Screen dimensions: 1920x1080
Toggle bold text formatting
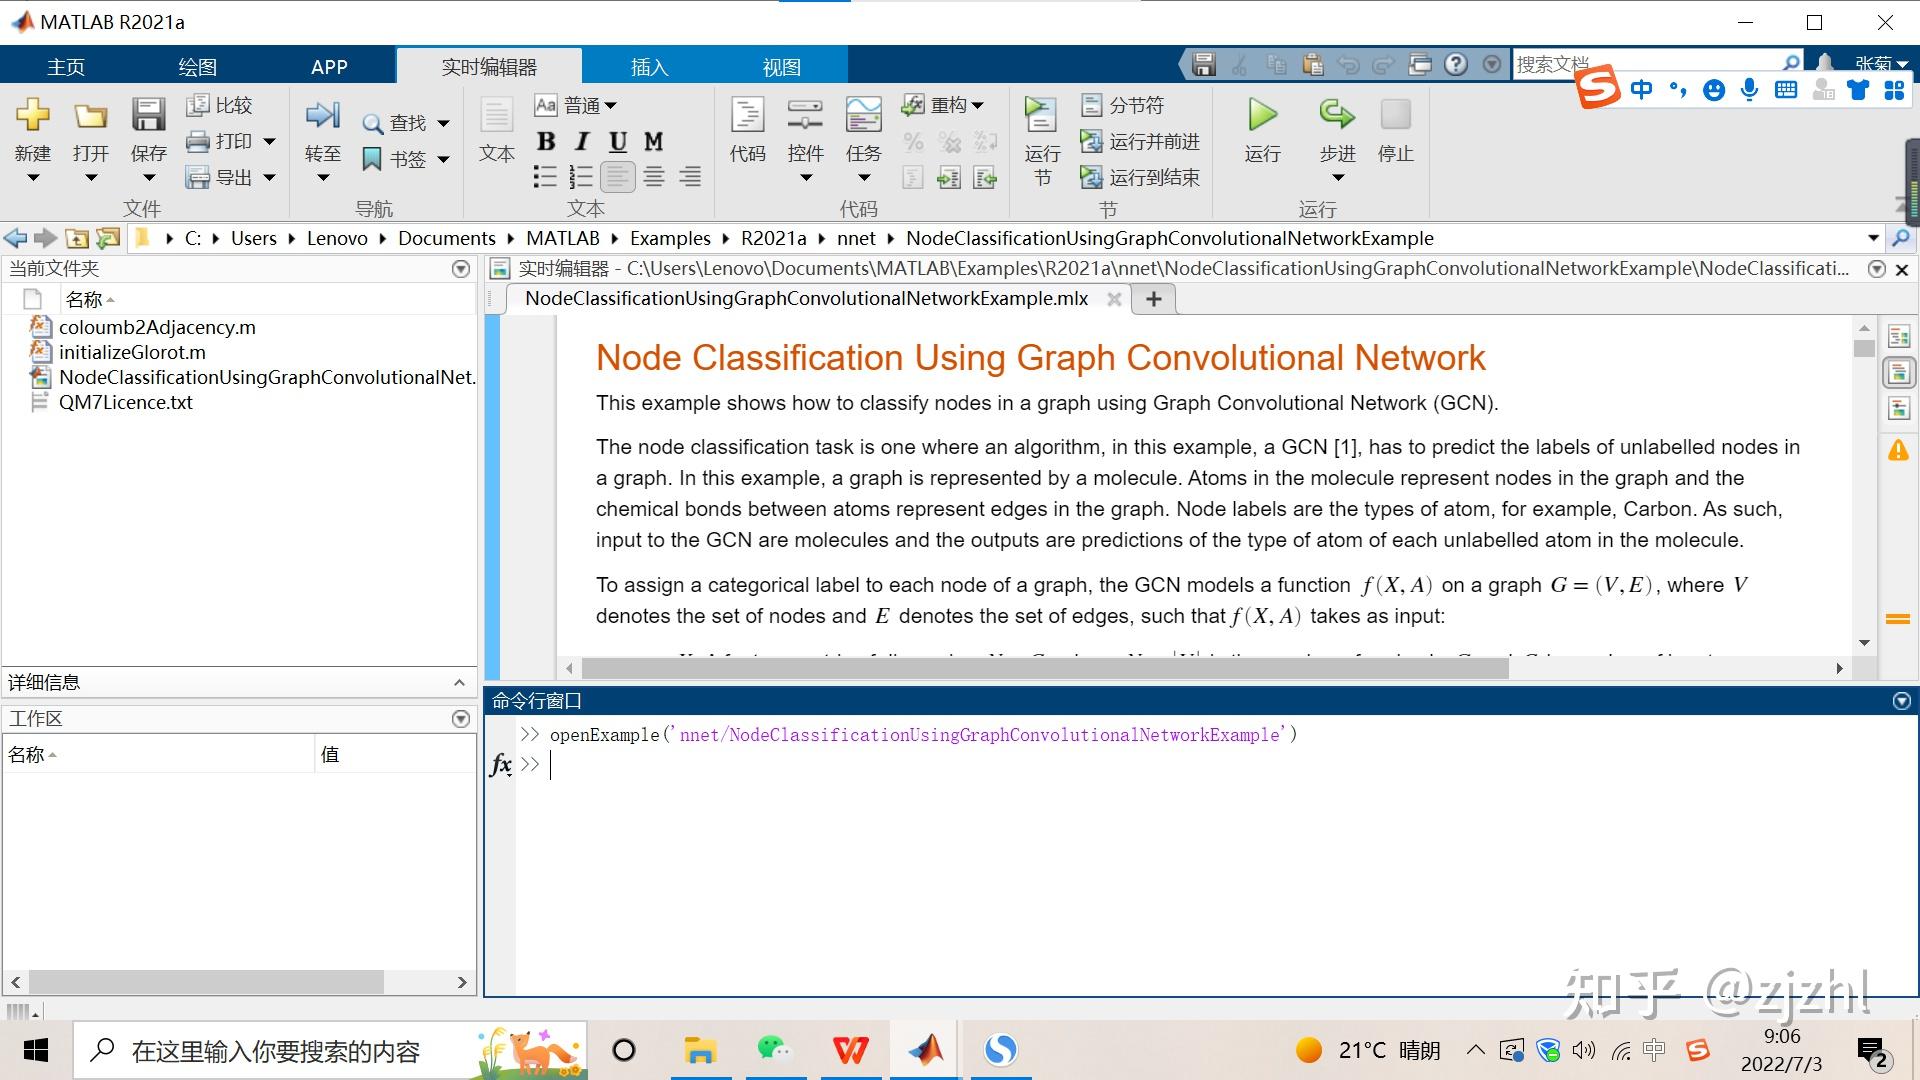click(546, 142)
